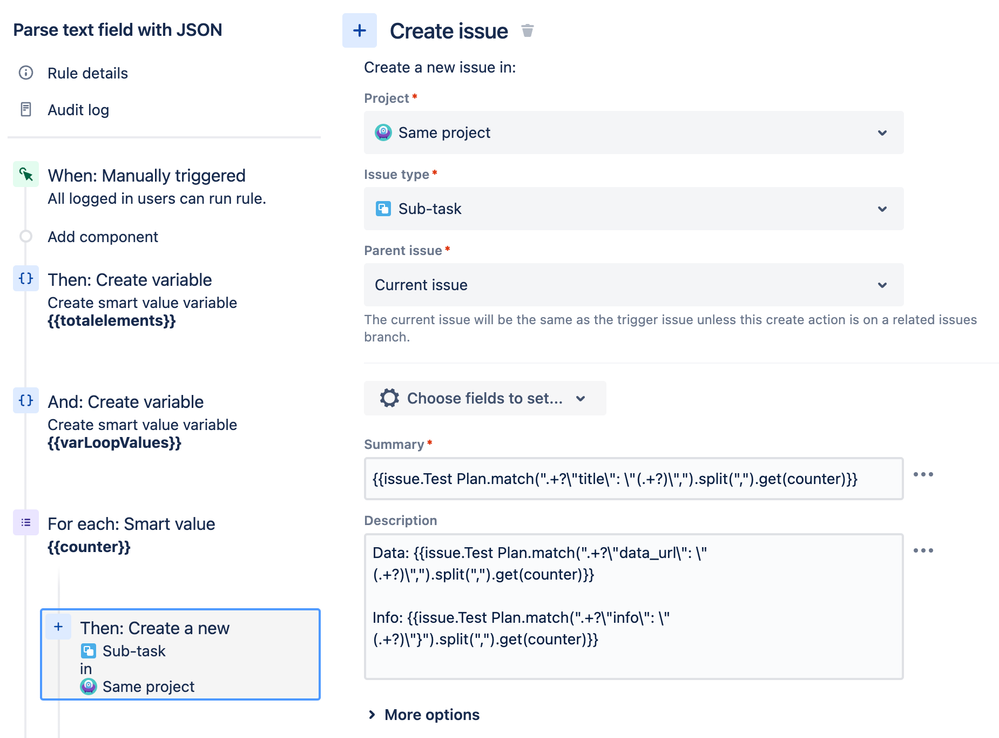The image size is (999, 738).
Task: Open the Project dropdown showing Same project
Action: click(x=633, y=133)
